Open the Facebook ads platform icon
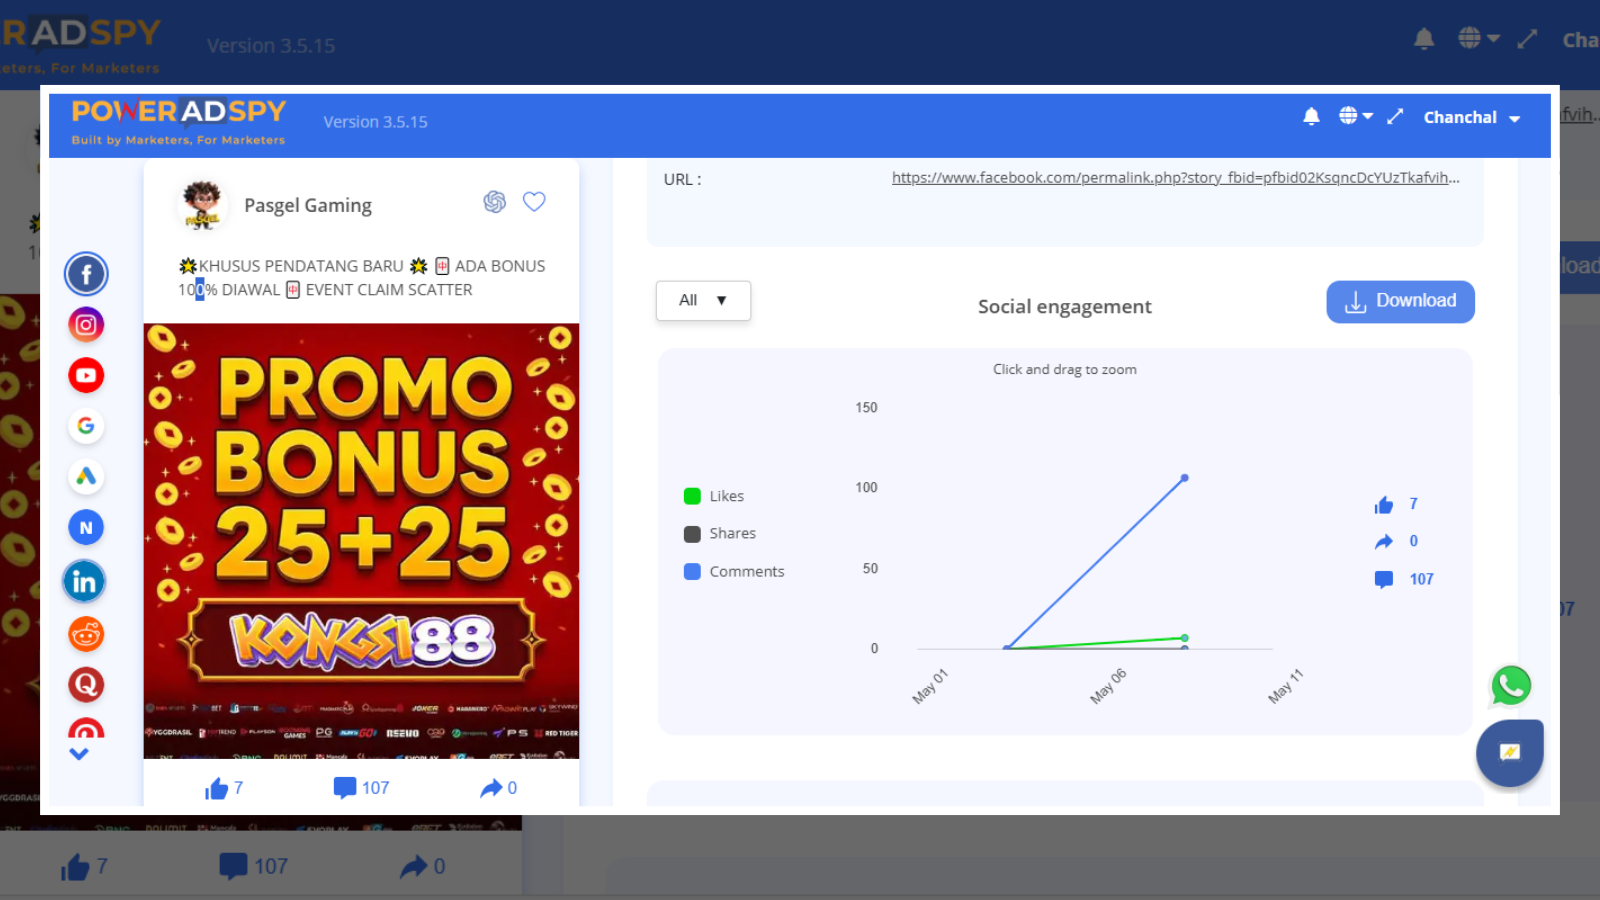 point(86,274)
